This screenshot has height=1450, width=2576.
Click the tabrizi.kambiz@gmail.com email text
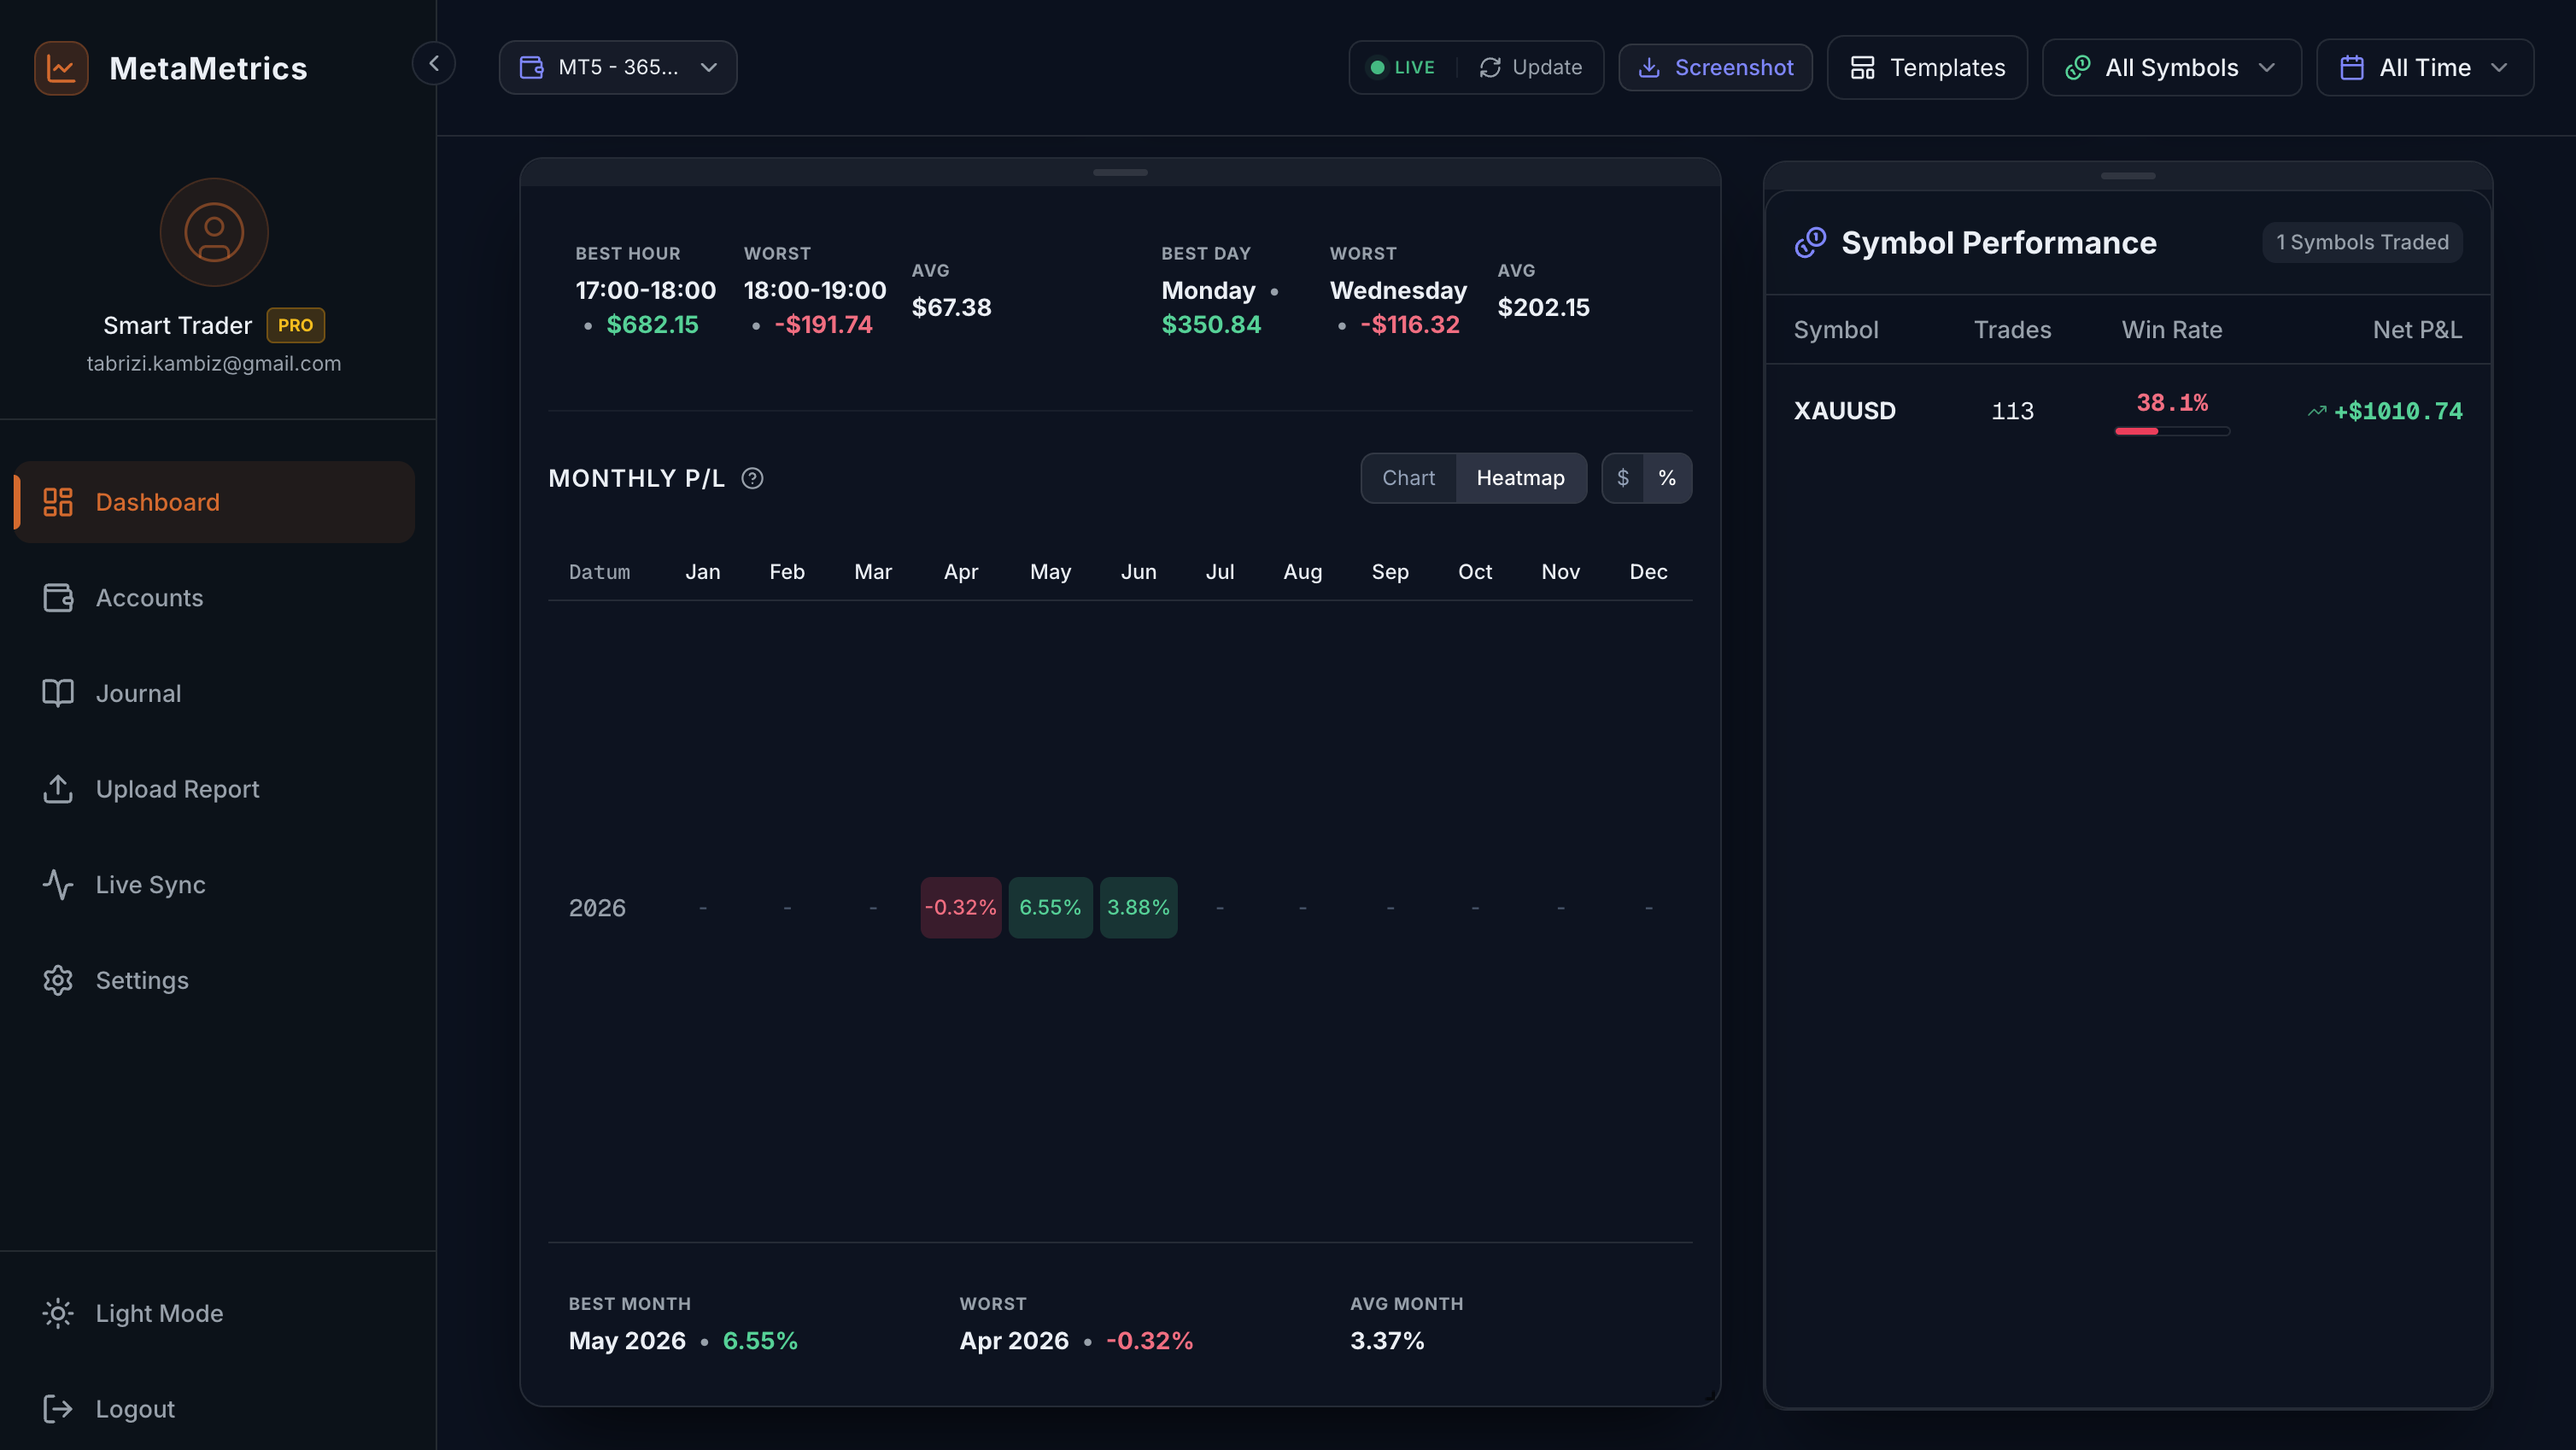click(214, 363)
